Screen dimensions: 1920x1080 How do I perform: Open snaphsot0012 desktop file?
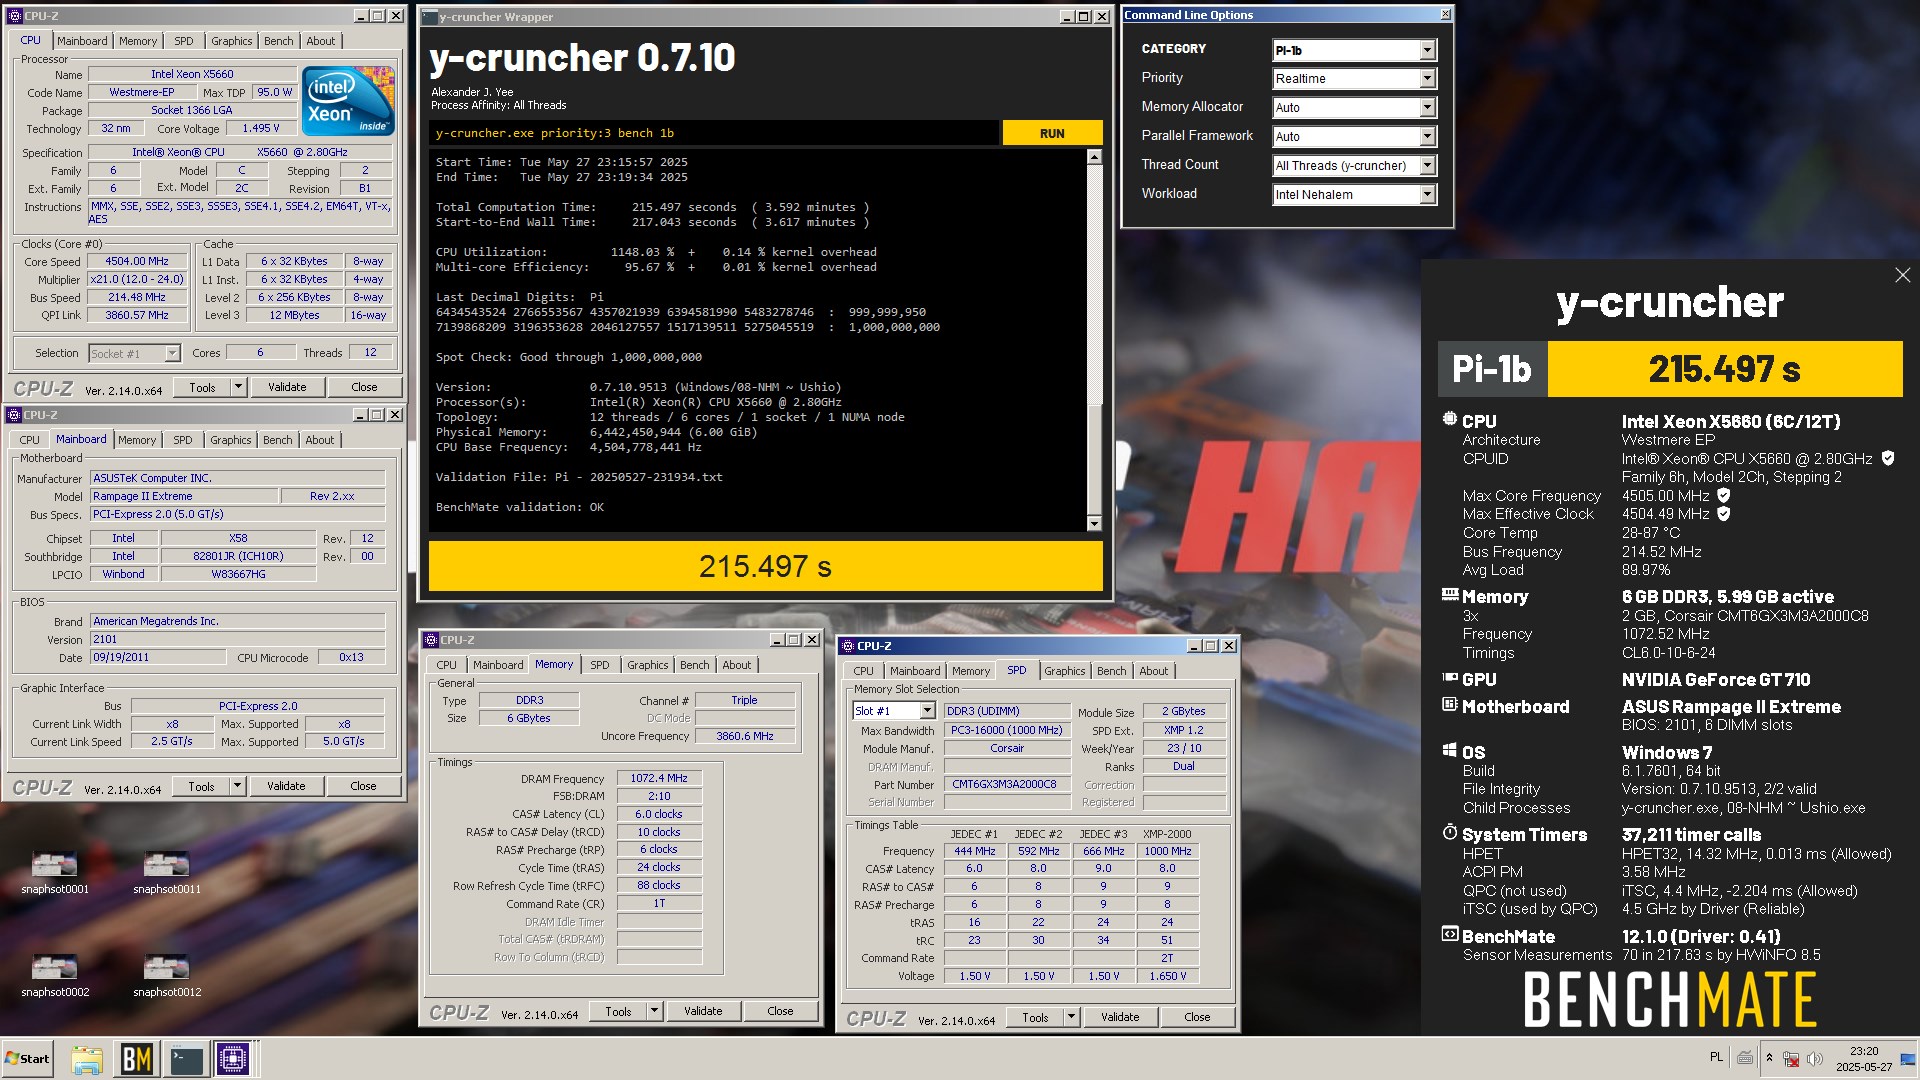point(167,975)
